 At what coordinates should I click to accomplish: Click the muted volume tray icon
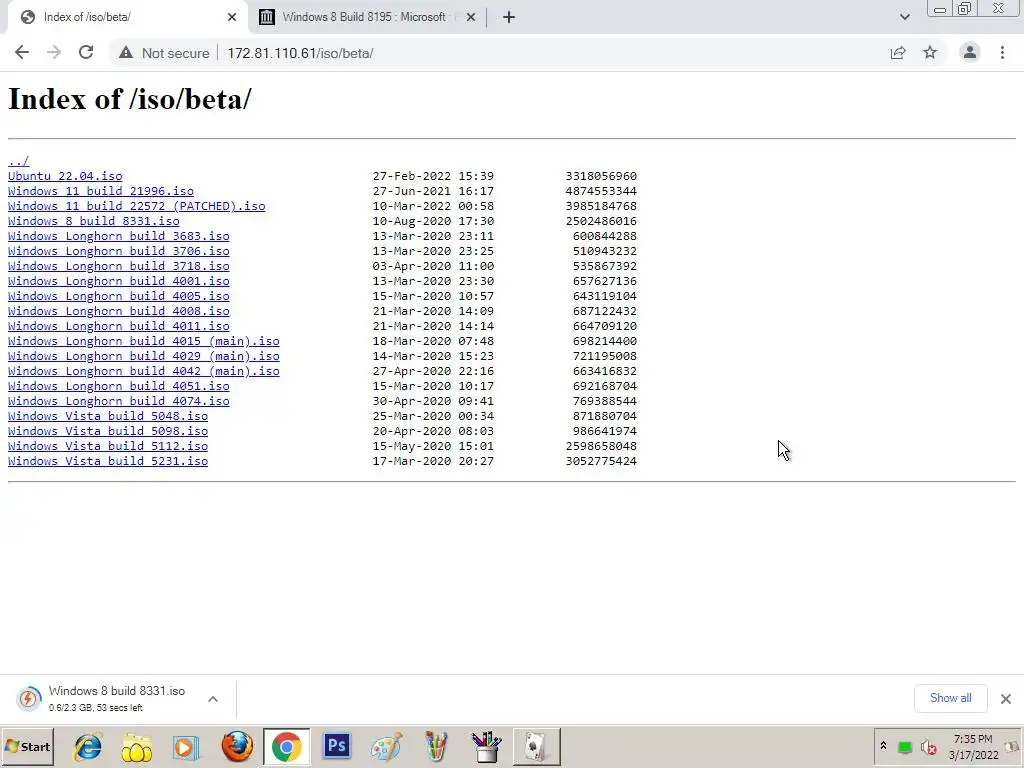(928, 747)
